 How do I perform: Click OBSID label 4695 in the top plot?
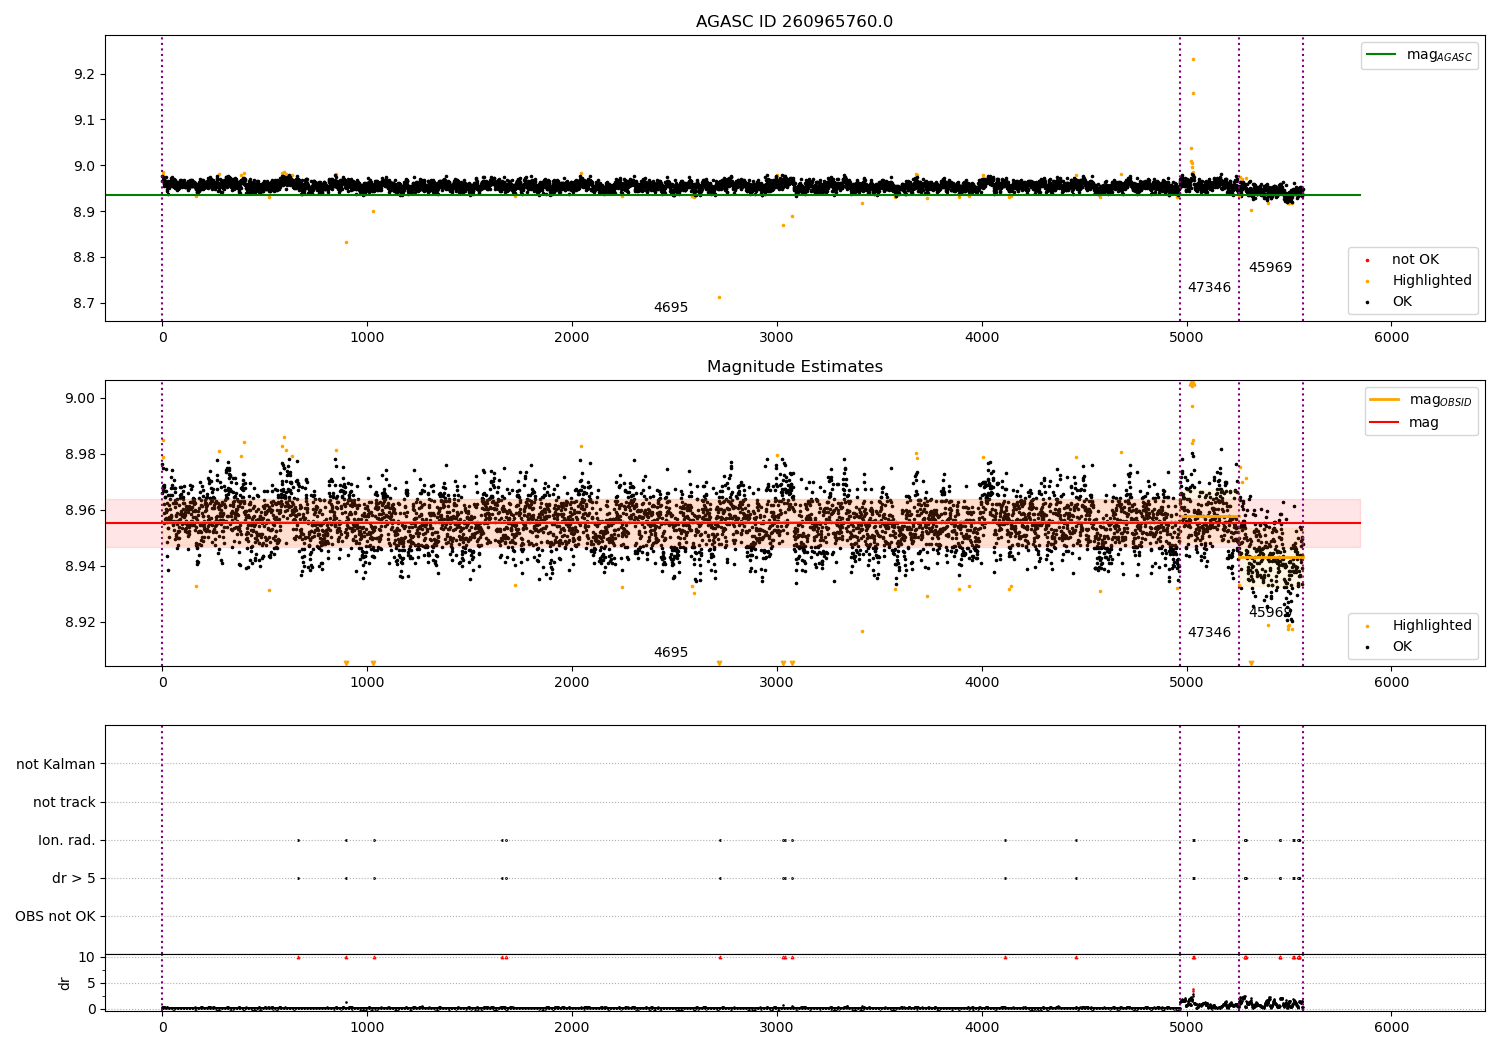pyautogui.click(x=671, y=308)
